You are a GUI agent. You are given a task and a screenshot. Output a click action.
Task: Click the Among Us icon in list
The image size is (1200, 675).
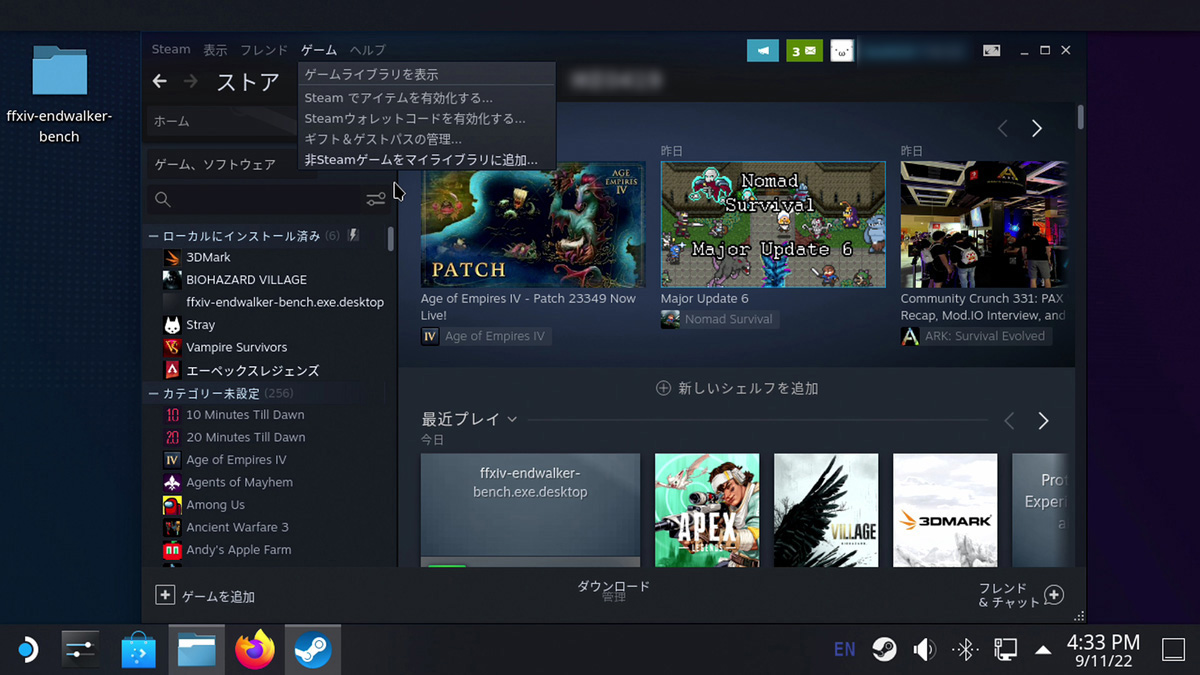[x=172, y=505]
